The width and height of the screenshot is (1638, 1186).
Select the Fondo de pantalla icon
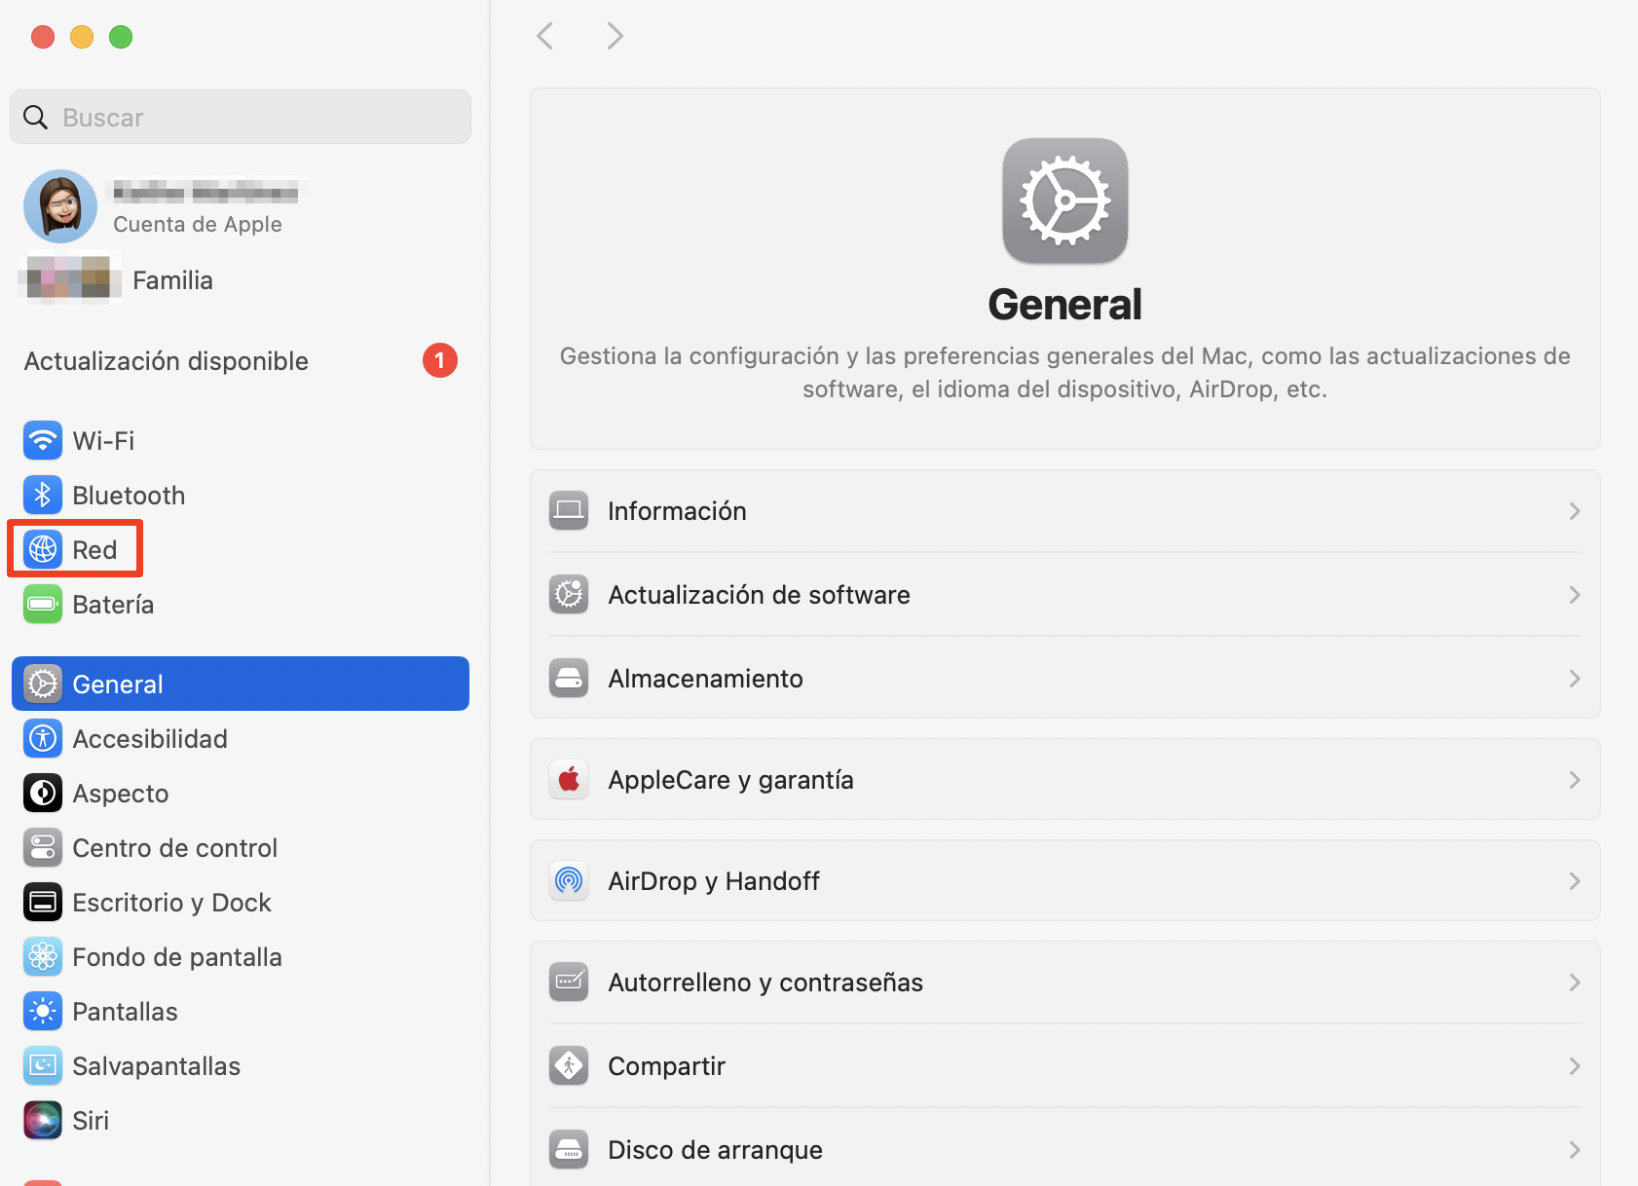click(x=42, y=956)
